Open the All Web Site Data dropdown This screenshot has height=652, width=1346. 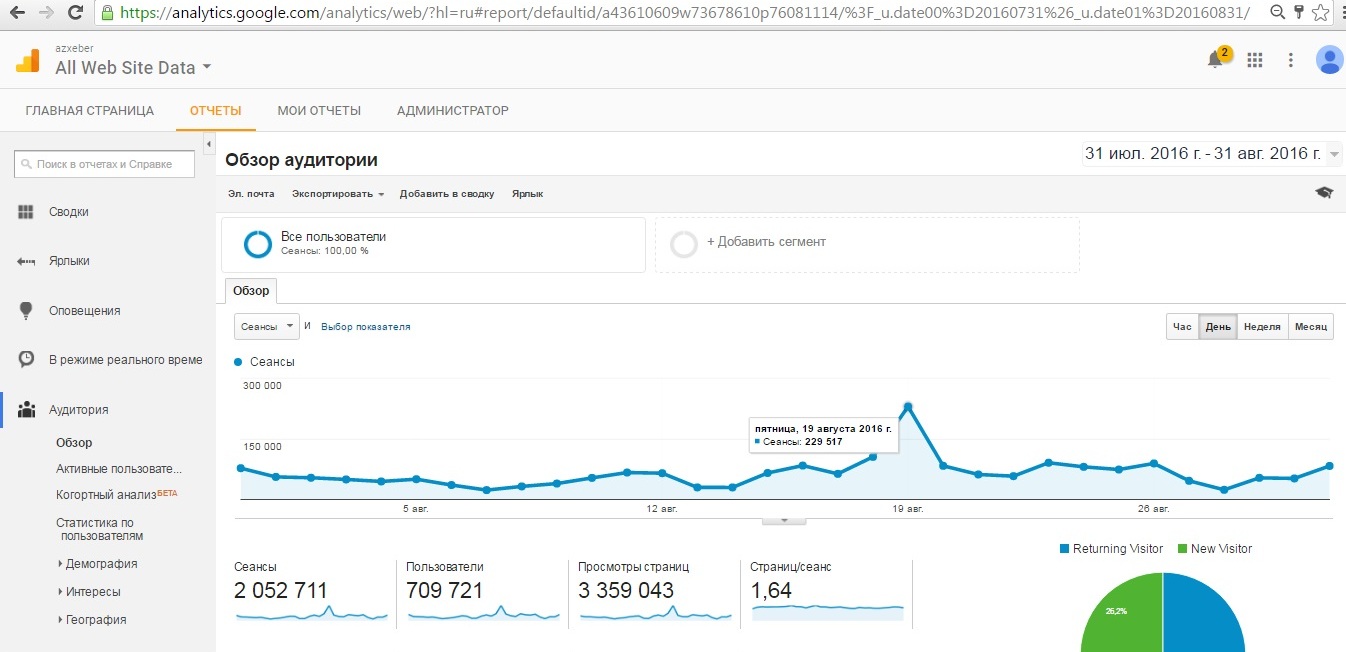click(x=133, y=68)
